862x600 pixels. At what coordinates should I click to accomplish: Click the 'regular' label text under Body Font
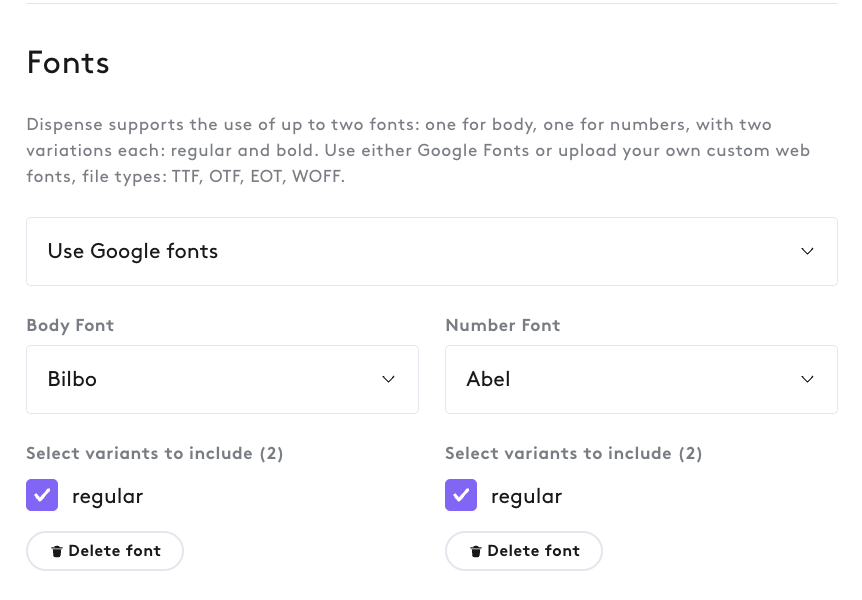pos(108,497)
